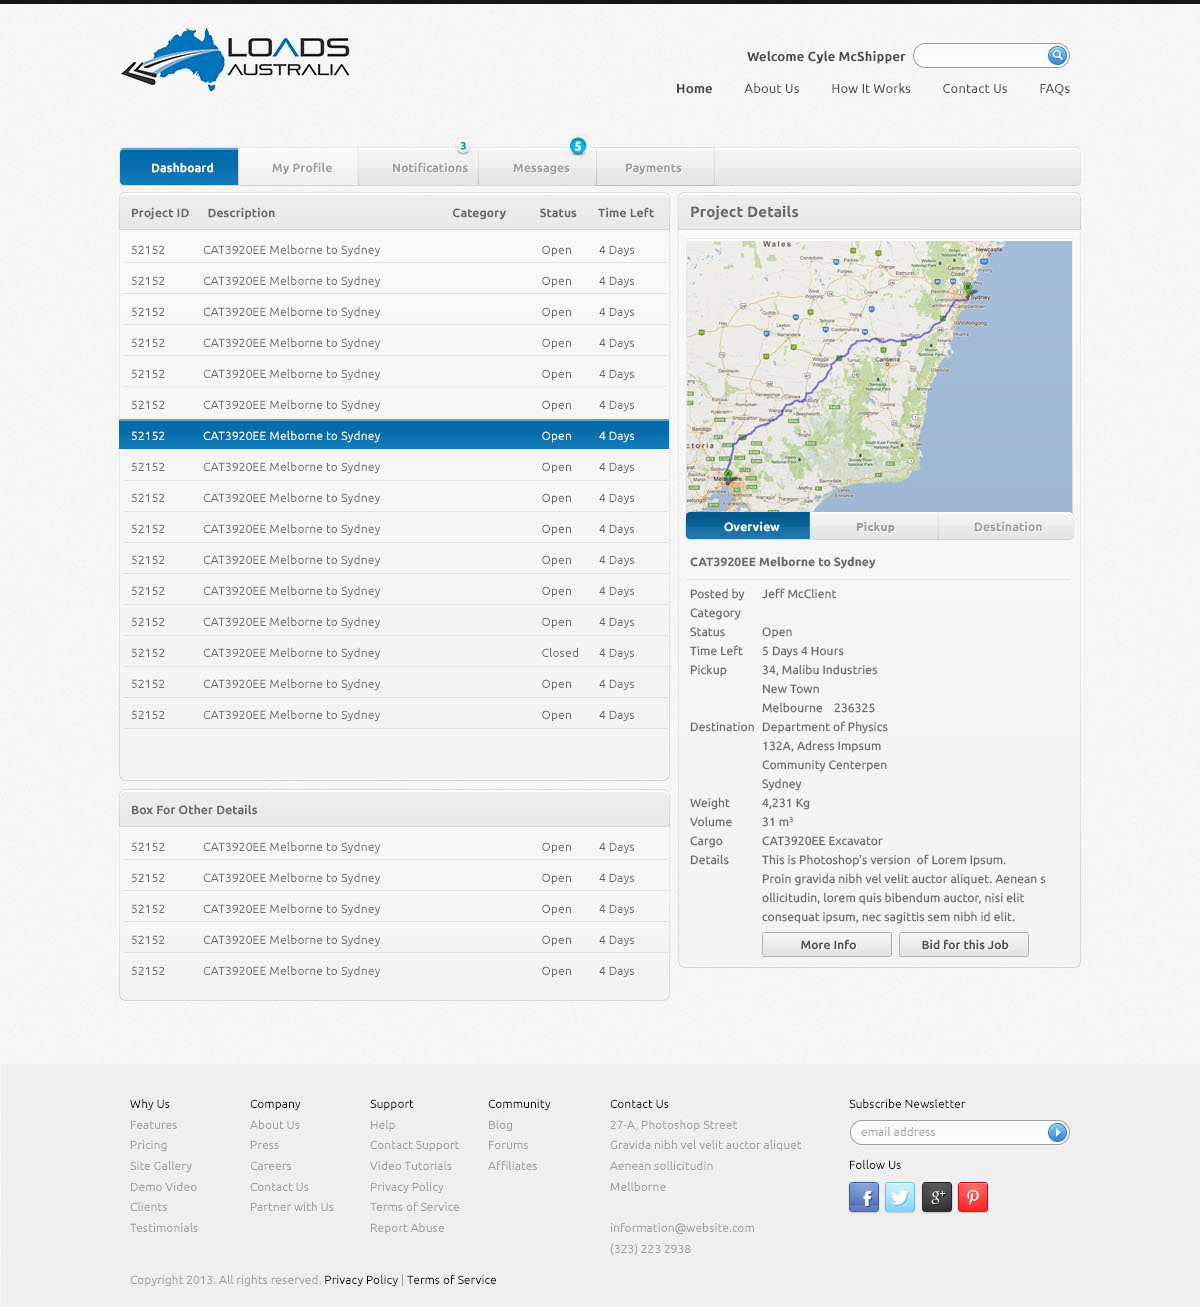Viewport: 1200px width, 1307px height.
Task: Open Video Tutorials footer link
Action: pos(411,1165)
